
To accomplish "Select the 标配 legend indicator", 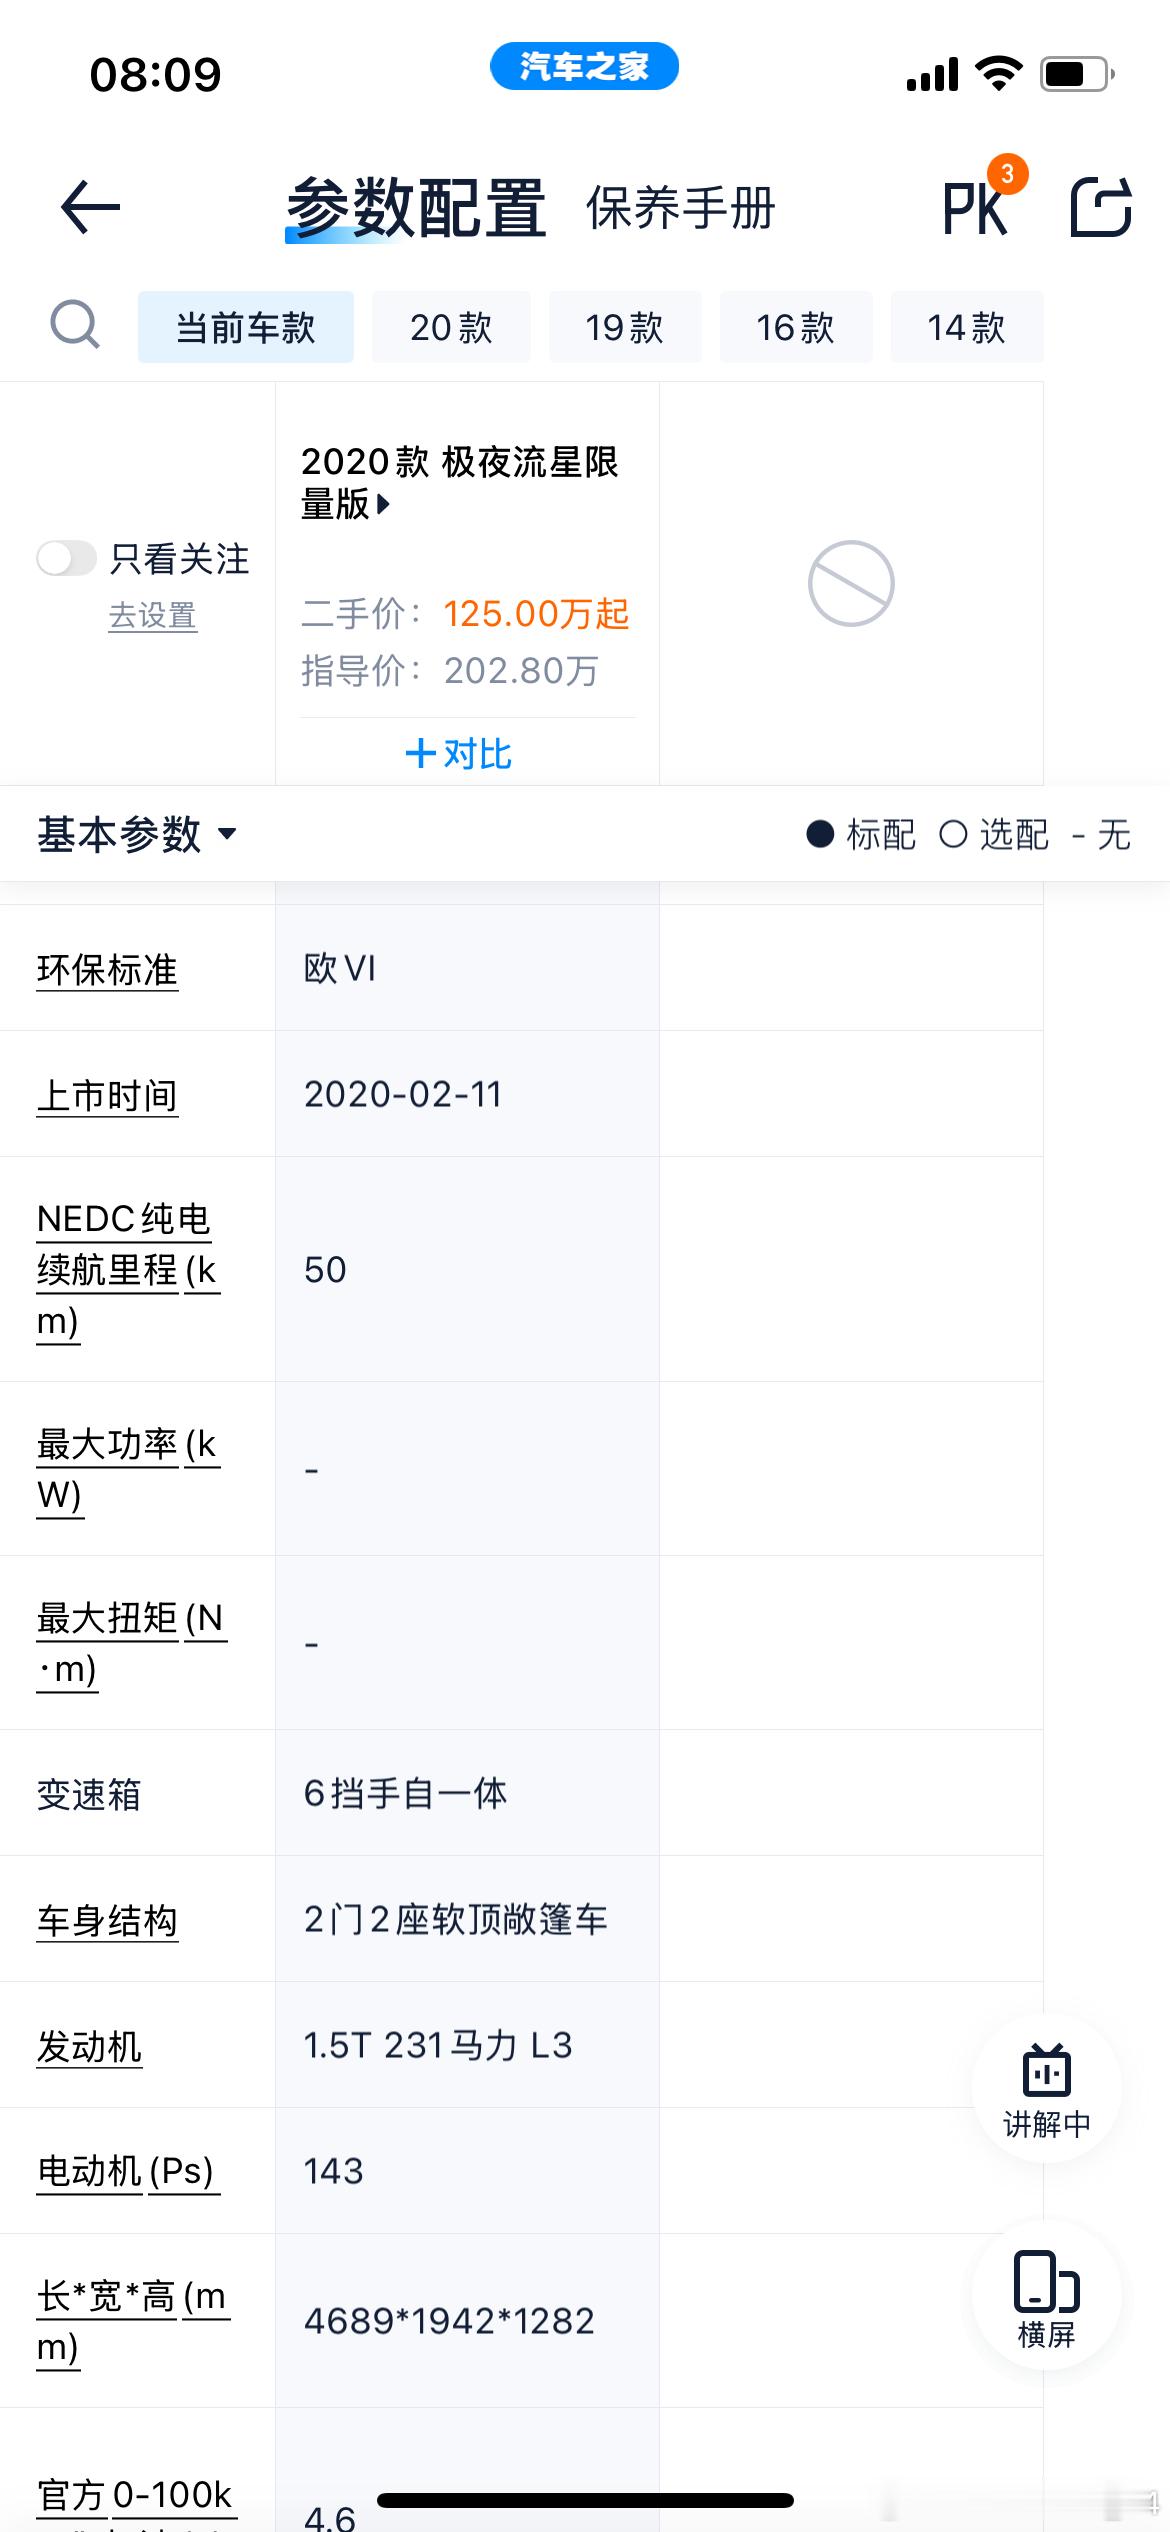I will click(860, 834).
